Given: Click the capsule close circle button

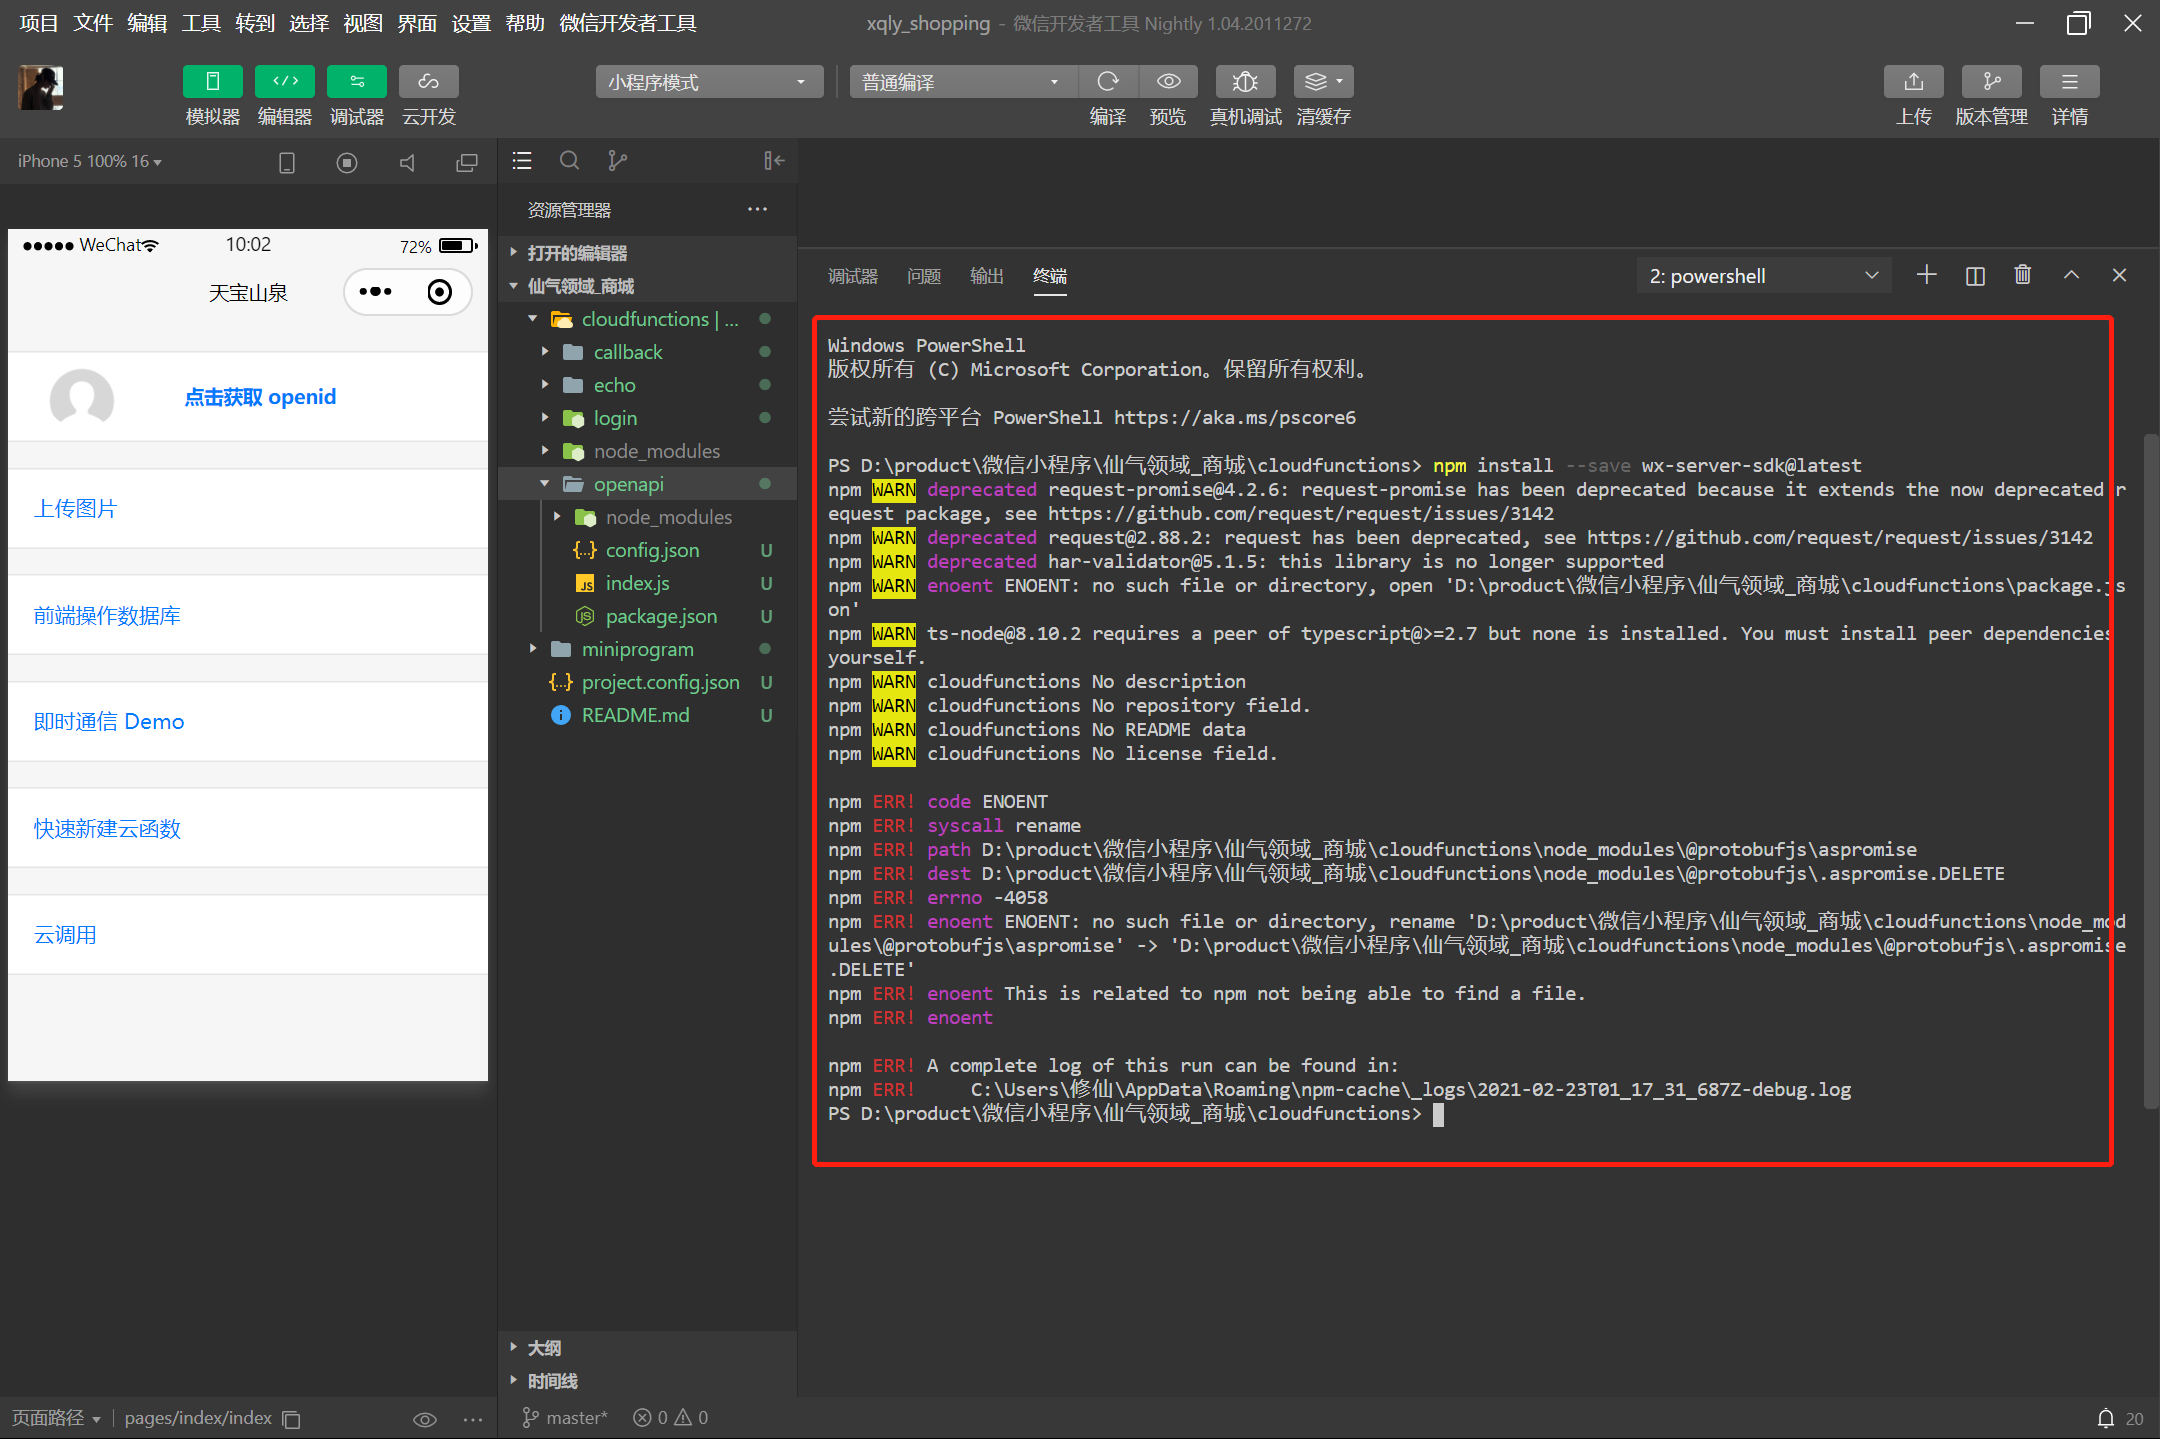Looking at the screenshot, I should [x=440, y=292].
